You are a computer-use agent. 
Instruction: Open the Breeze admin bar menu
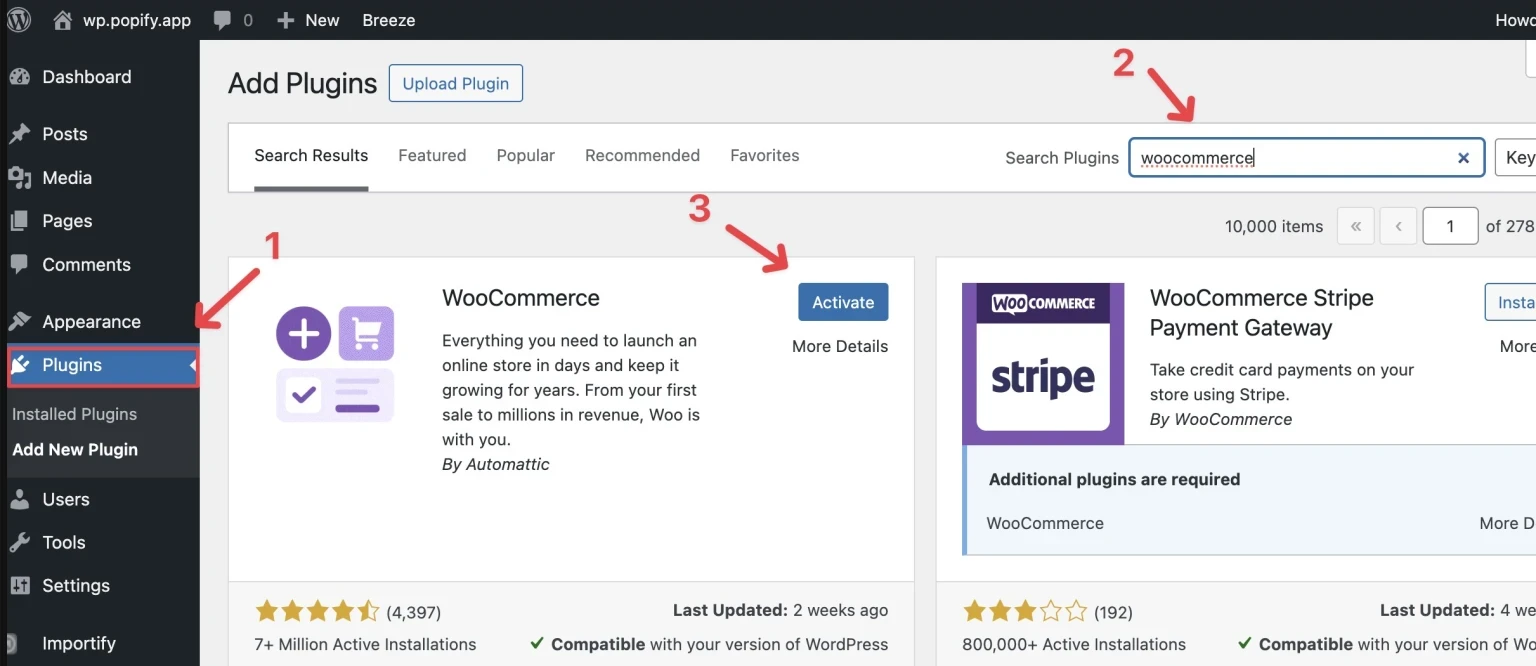389,20
